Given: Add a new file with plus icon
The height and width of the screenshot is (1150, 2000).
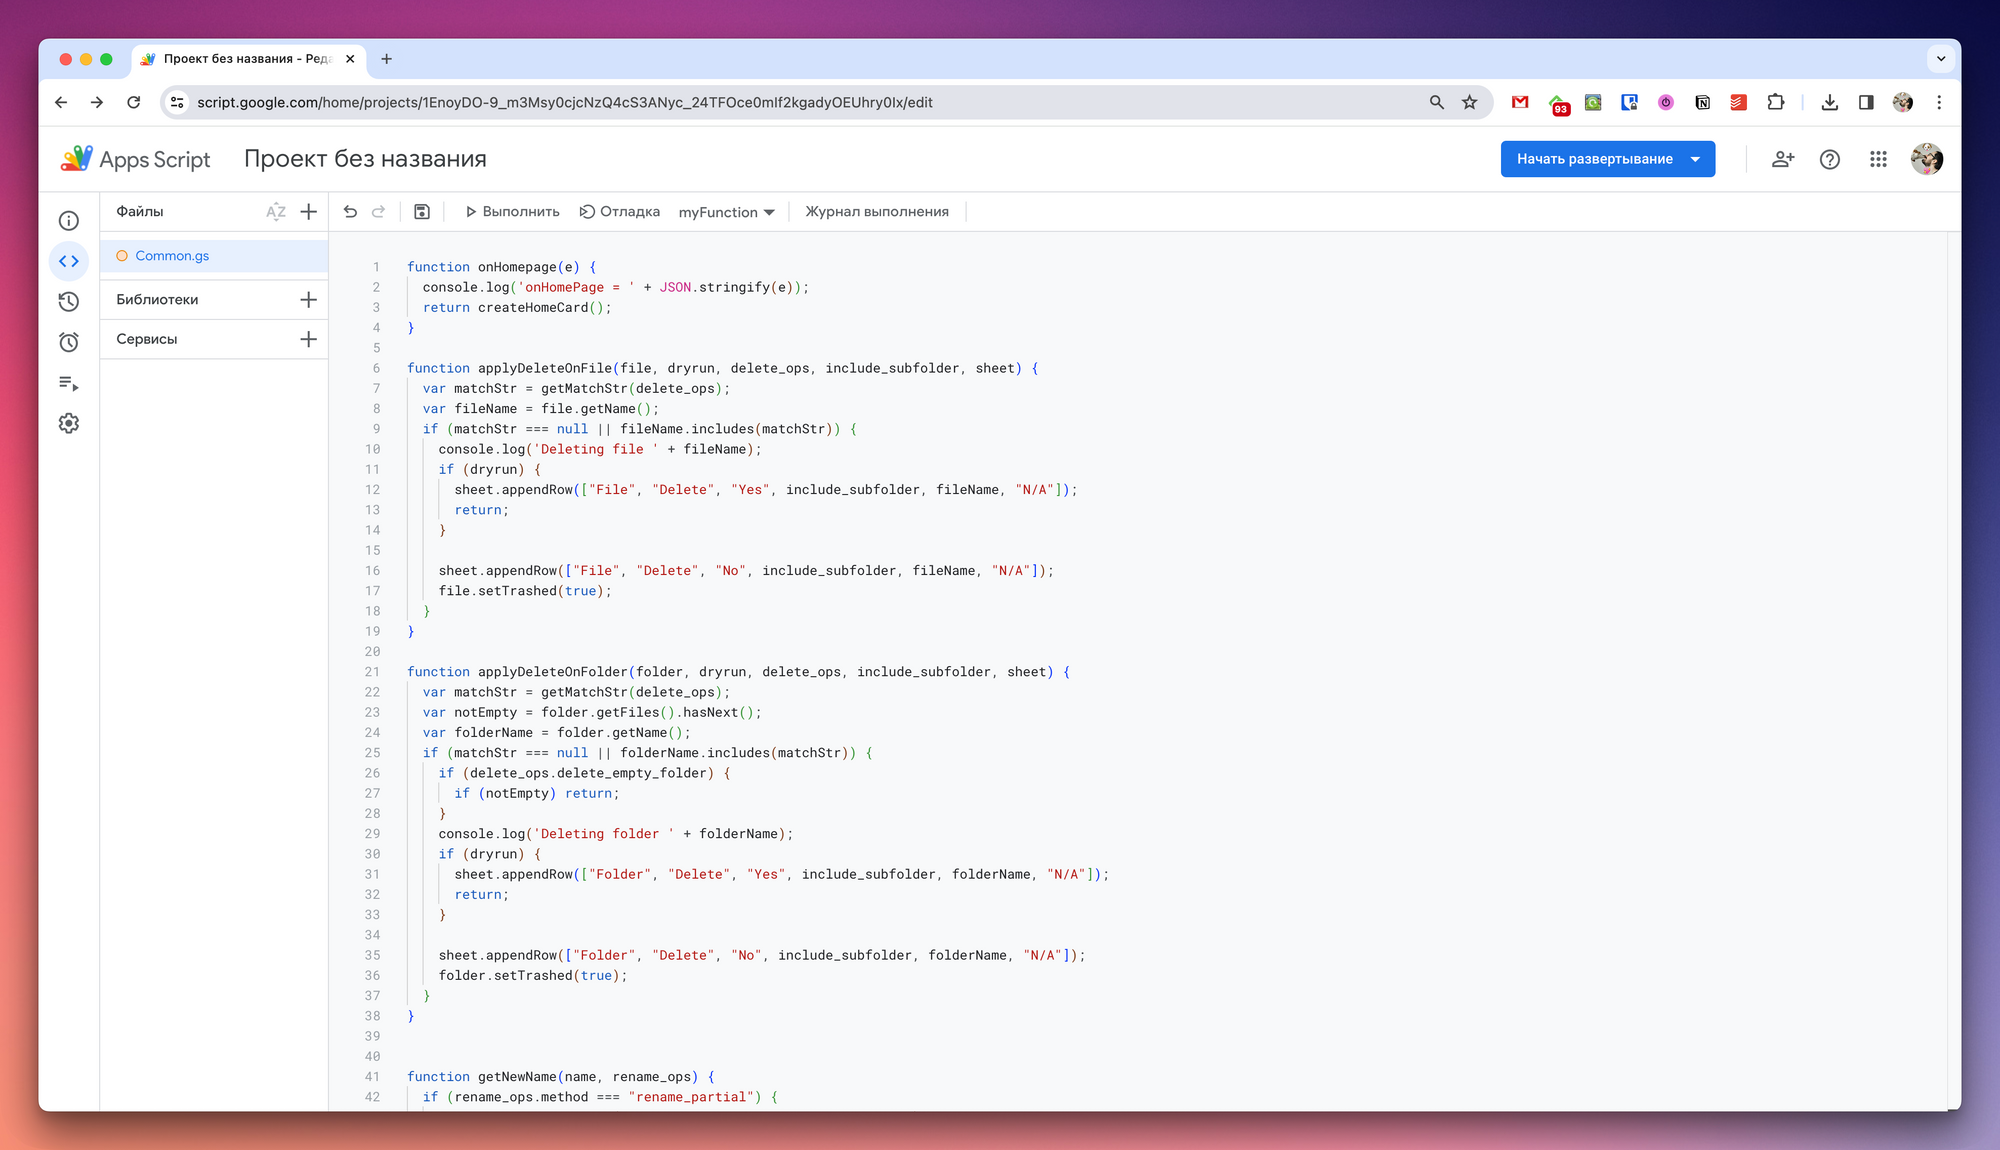Looking at the screenshot, I should click(308, 211).
